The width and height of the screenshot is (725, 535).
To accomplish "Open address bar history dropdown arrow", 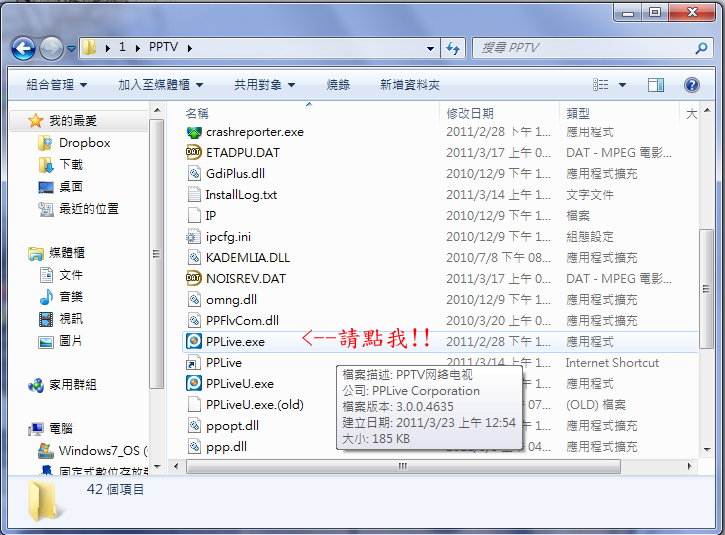I will 430,48.
